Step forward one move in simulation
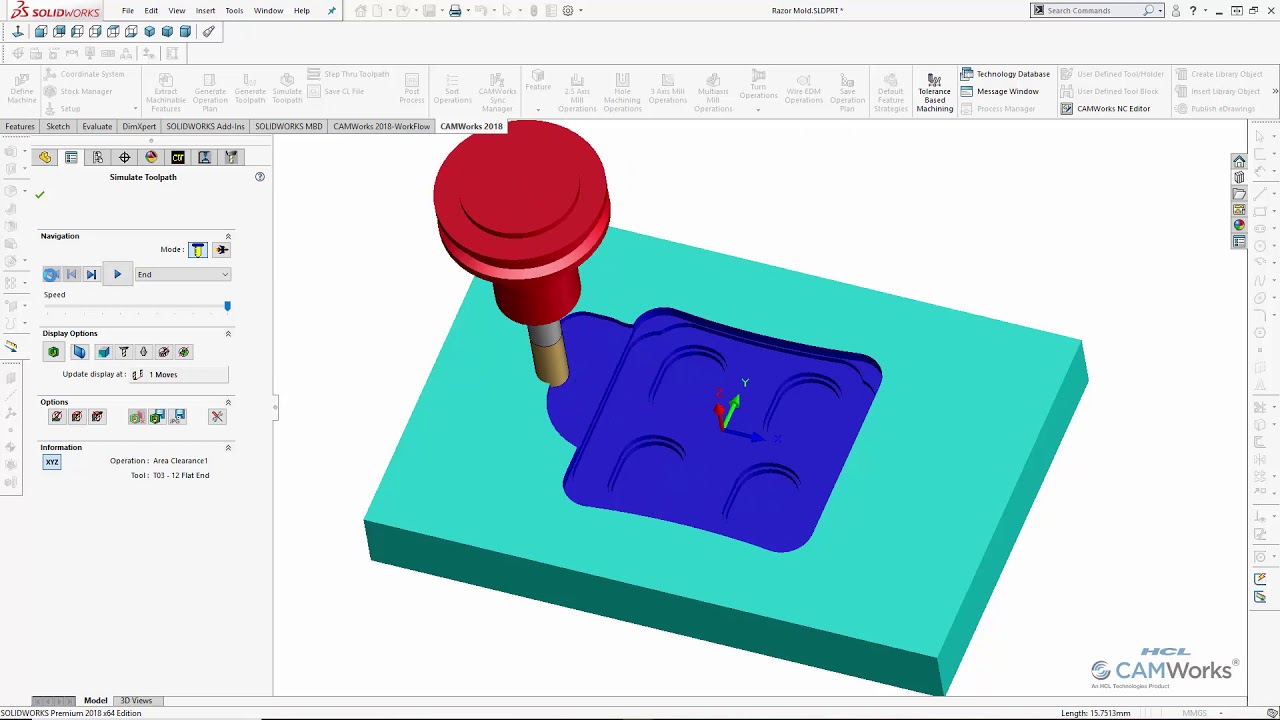The image size is (1280, 720). [x=91, y=274]
